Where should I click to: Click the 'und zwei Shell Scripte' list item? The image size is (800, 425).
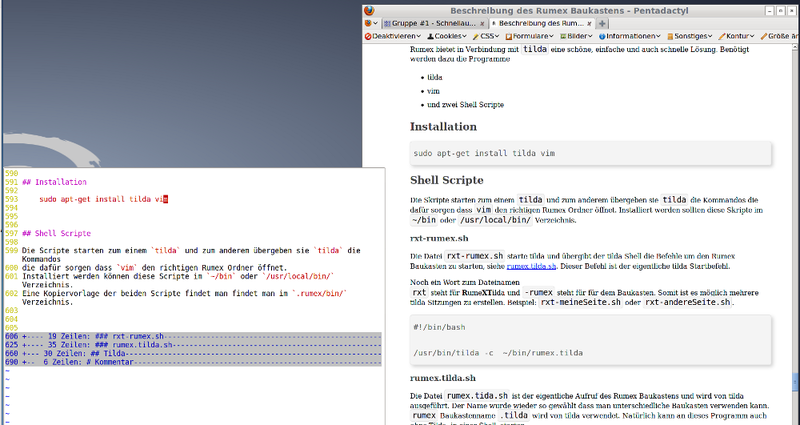pos(465,105)
